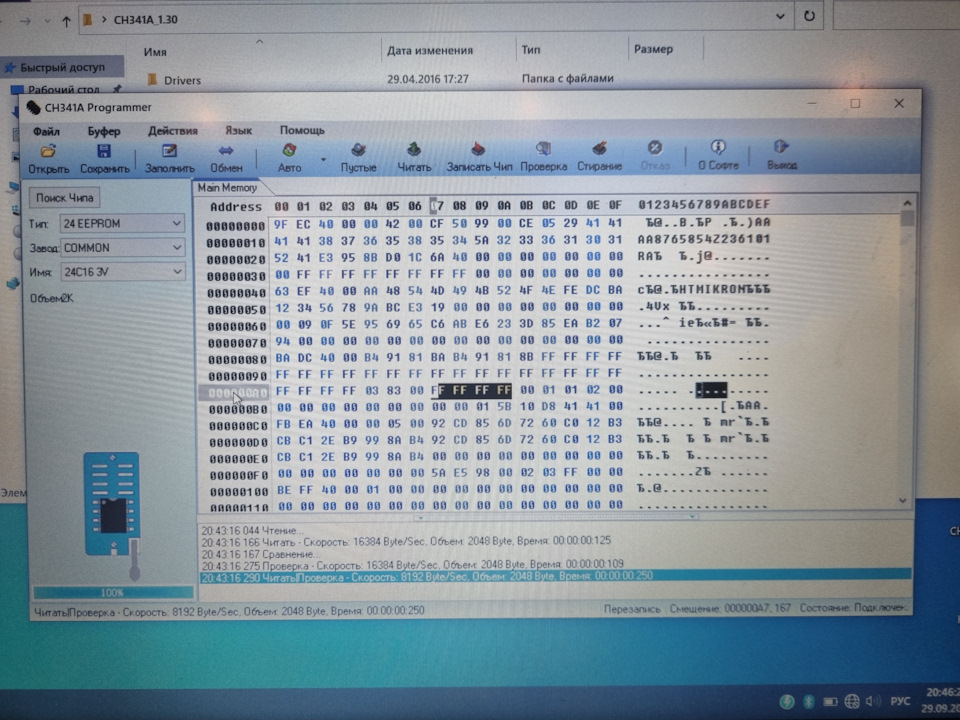
Task: Sort Explorer files by the Имя column
Action: pos(155,52)
